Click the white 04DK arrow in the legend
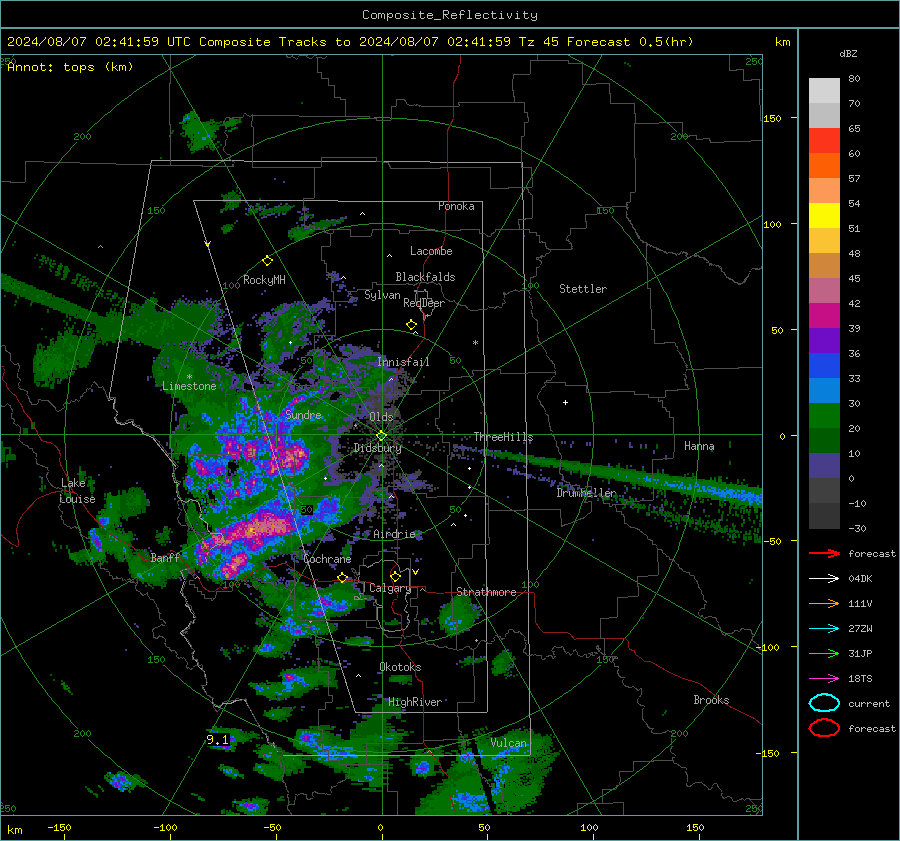This screenshot has height=841, width=900. click(x=824, y=579)
